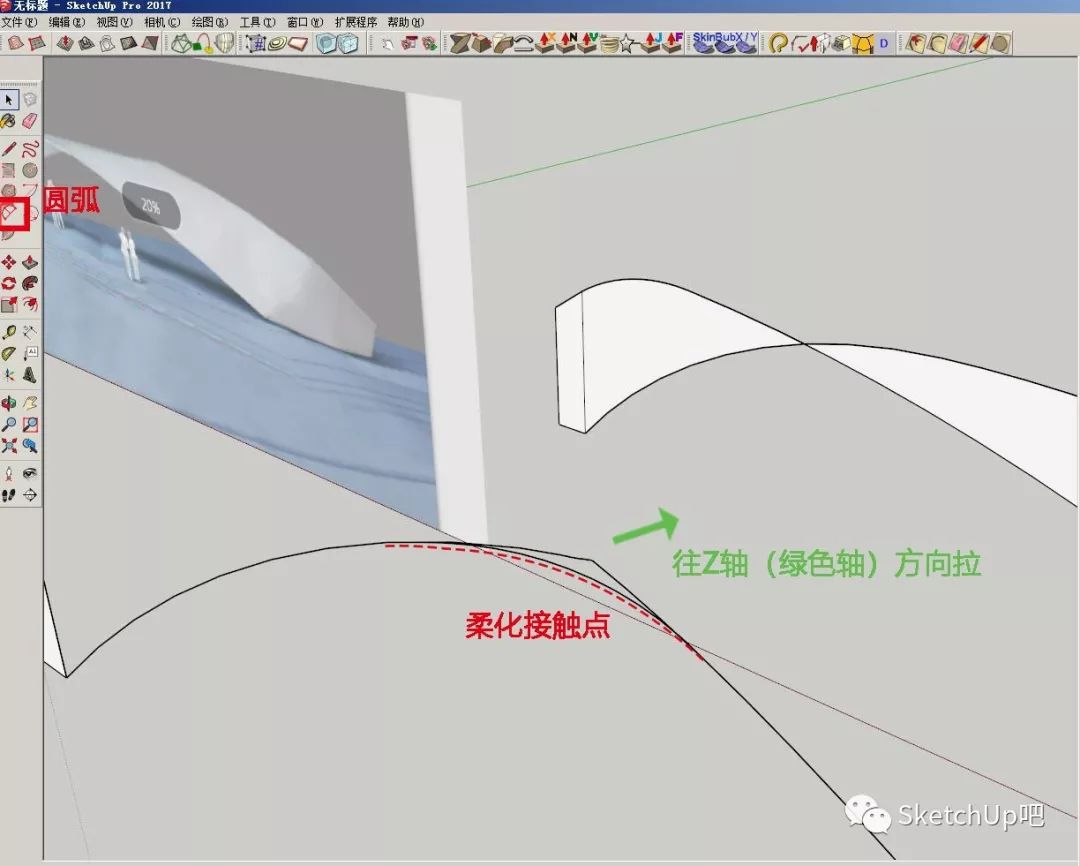Select the pink Eraser tool
This screenshot has height=866, width=1080.
[x=30, y=121]
